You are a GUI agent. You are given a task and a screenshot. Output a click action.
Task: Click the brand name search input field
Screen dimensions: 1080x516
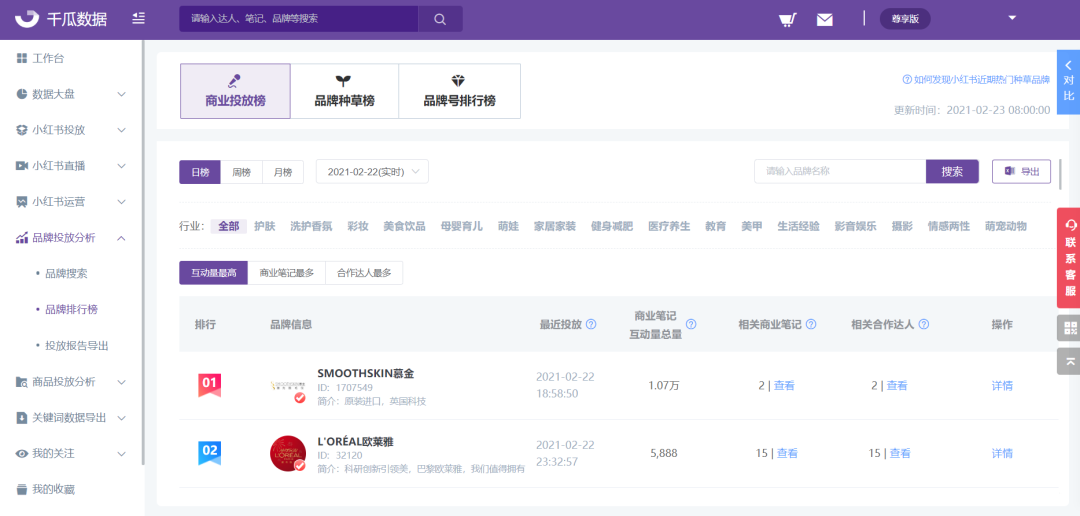pyautogui.click(x=839, y=172)
